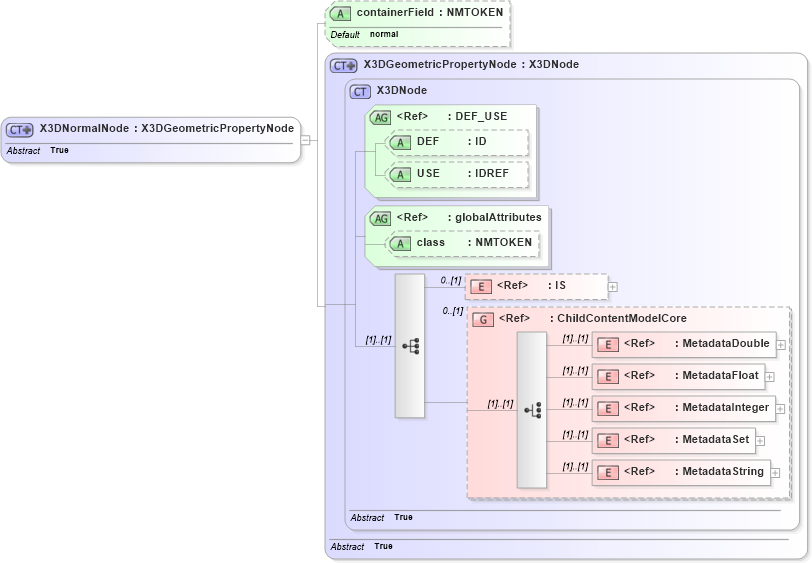Viewport: 812px width, 563px height.
Task: Expand the MetadataInteger element
Action: 780,409
